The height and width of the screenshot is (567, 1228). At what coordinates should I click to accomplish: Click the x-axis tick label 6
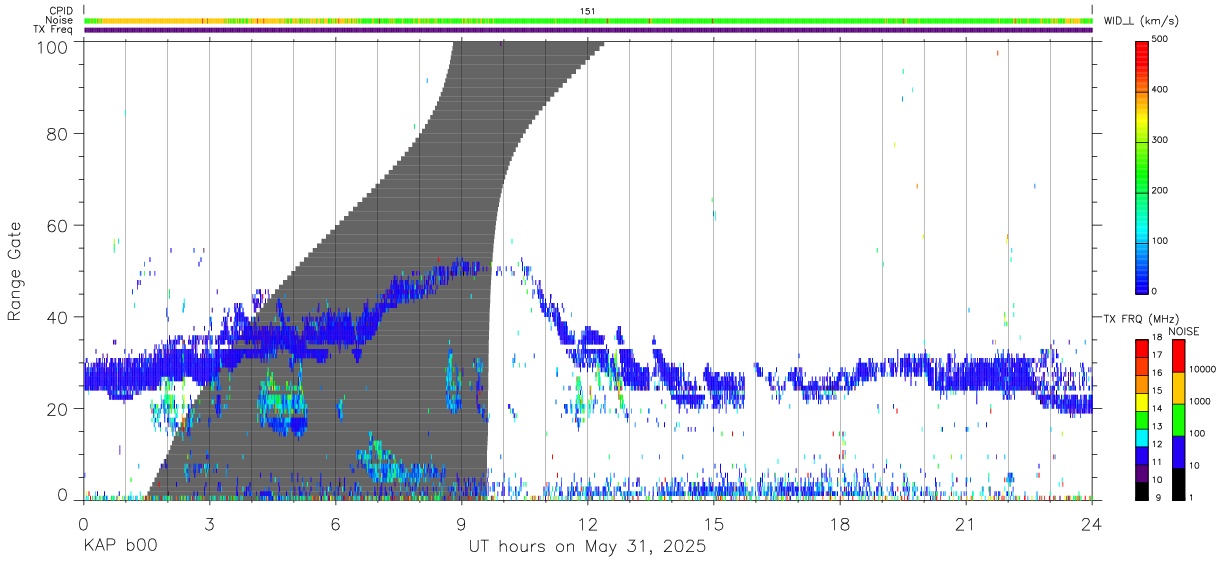[x=335, y=523]
